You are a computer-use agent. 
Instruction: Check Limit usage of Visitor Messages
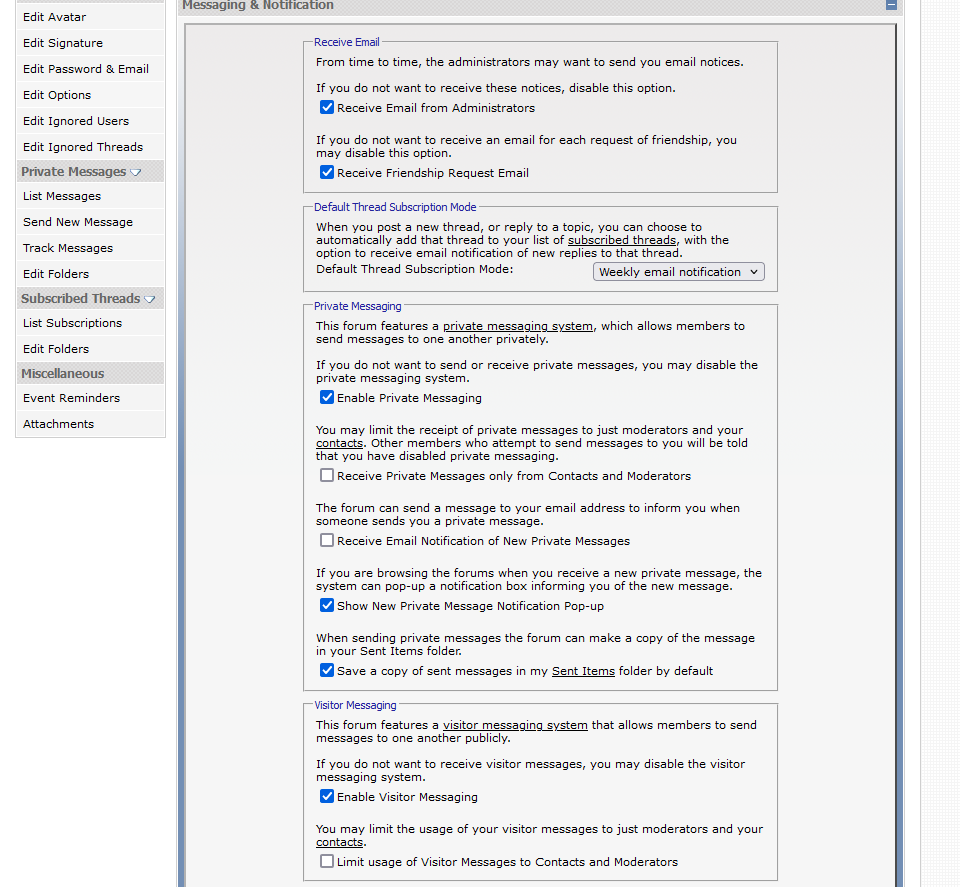pos(327,862)
